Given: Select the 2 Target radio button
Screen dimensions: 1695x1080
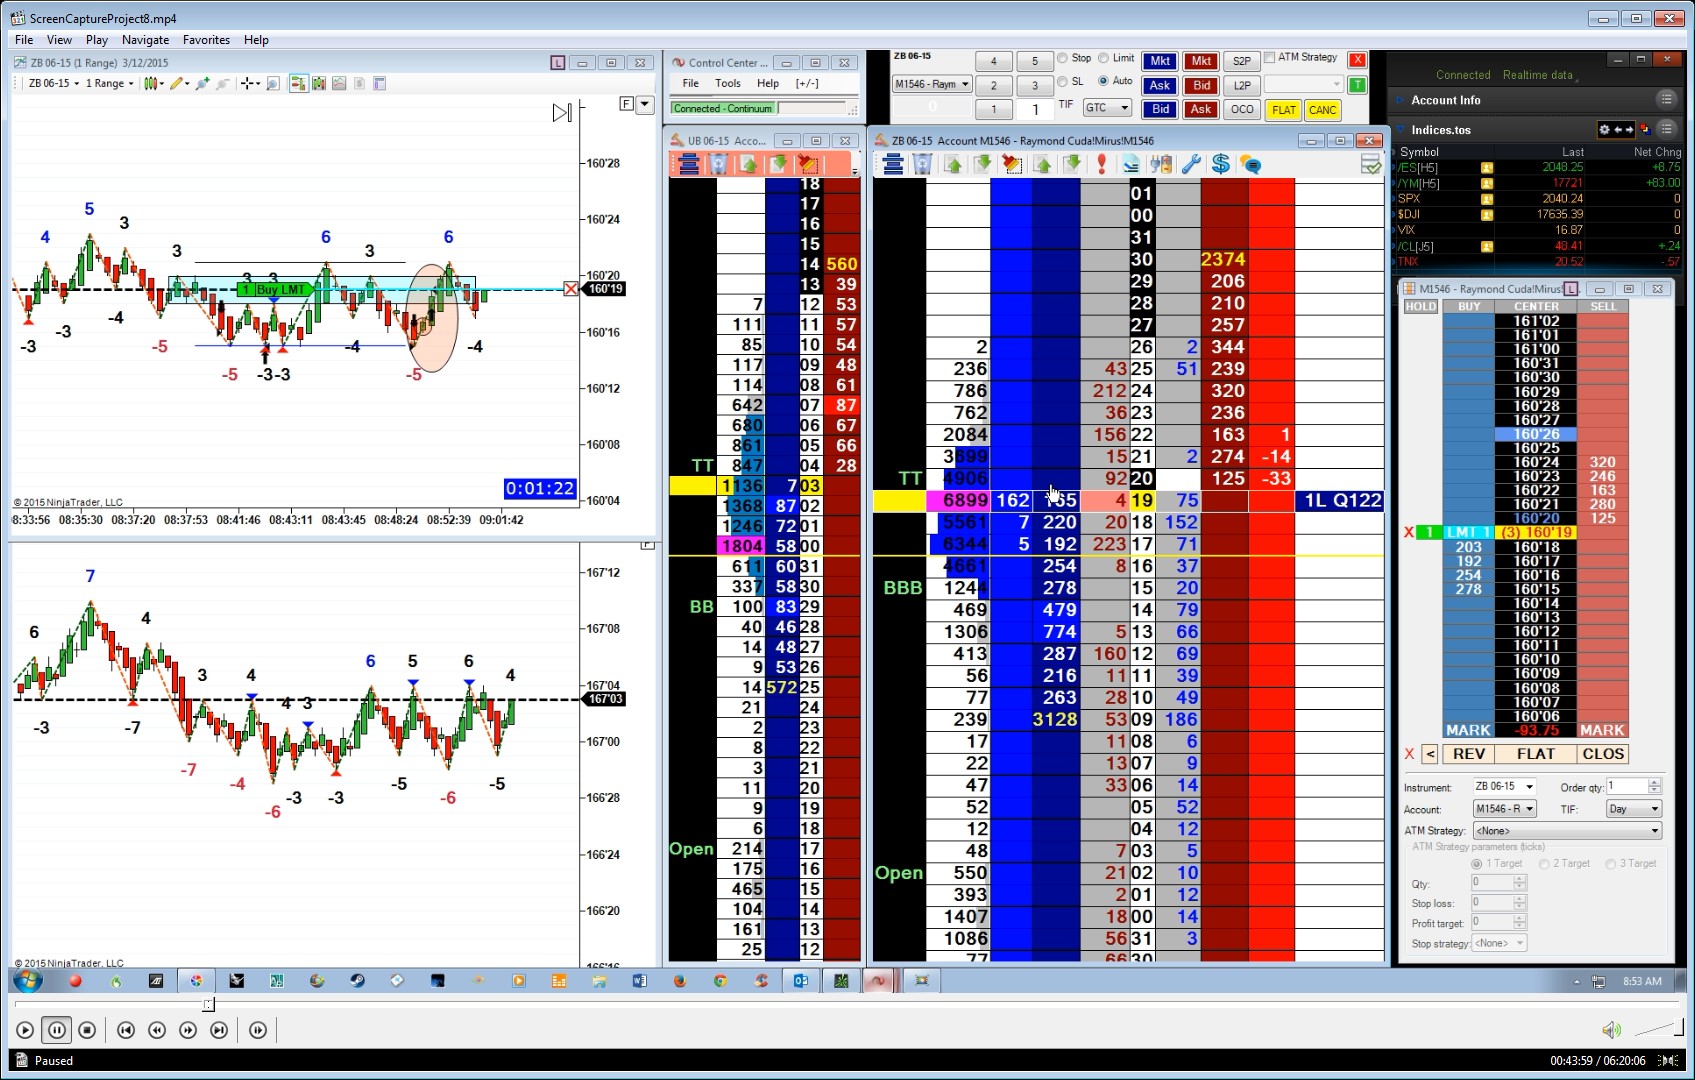Looking at the screenshot, I should [x=1544, y=864].
